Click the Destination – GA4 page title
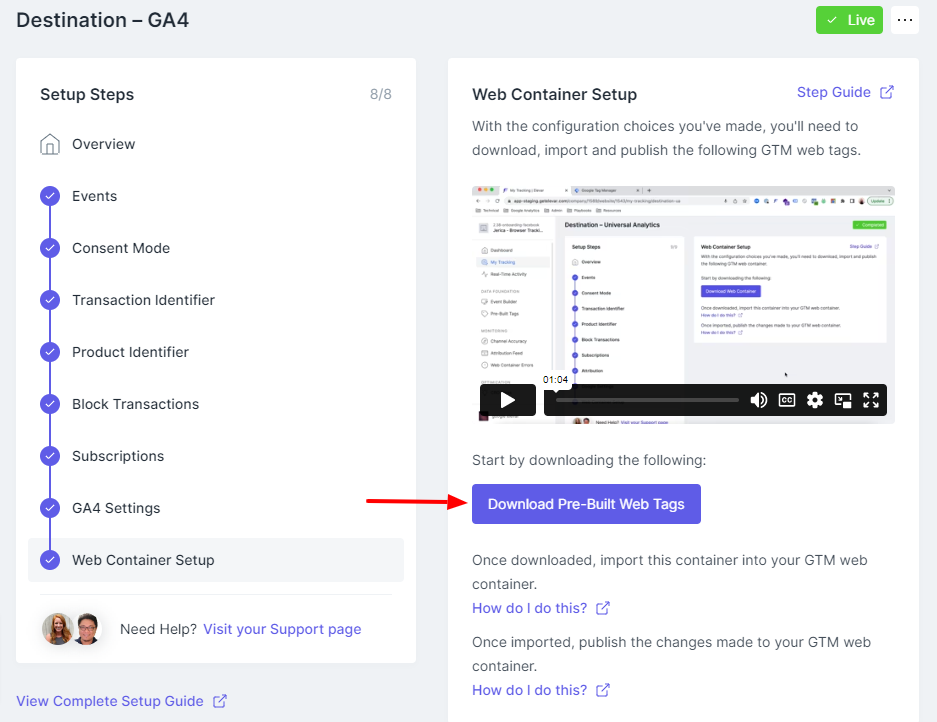Viewport: 937px width, 722px height. point(102,20)
